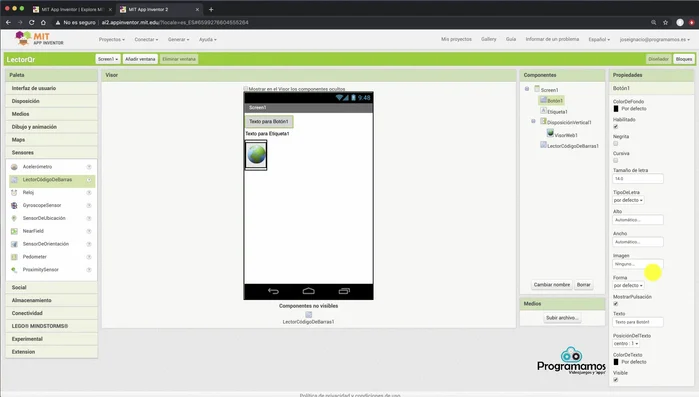The width and height of the screenshot is (699, 397).
Task: Select the VisorWeb globe in the viewer
Action: 256,155
